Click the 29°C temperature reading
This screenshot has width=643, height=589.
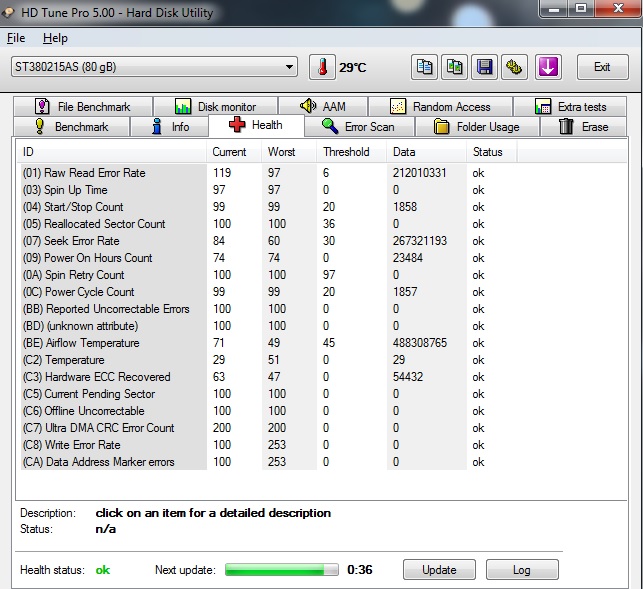352,67
